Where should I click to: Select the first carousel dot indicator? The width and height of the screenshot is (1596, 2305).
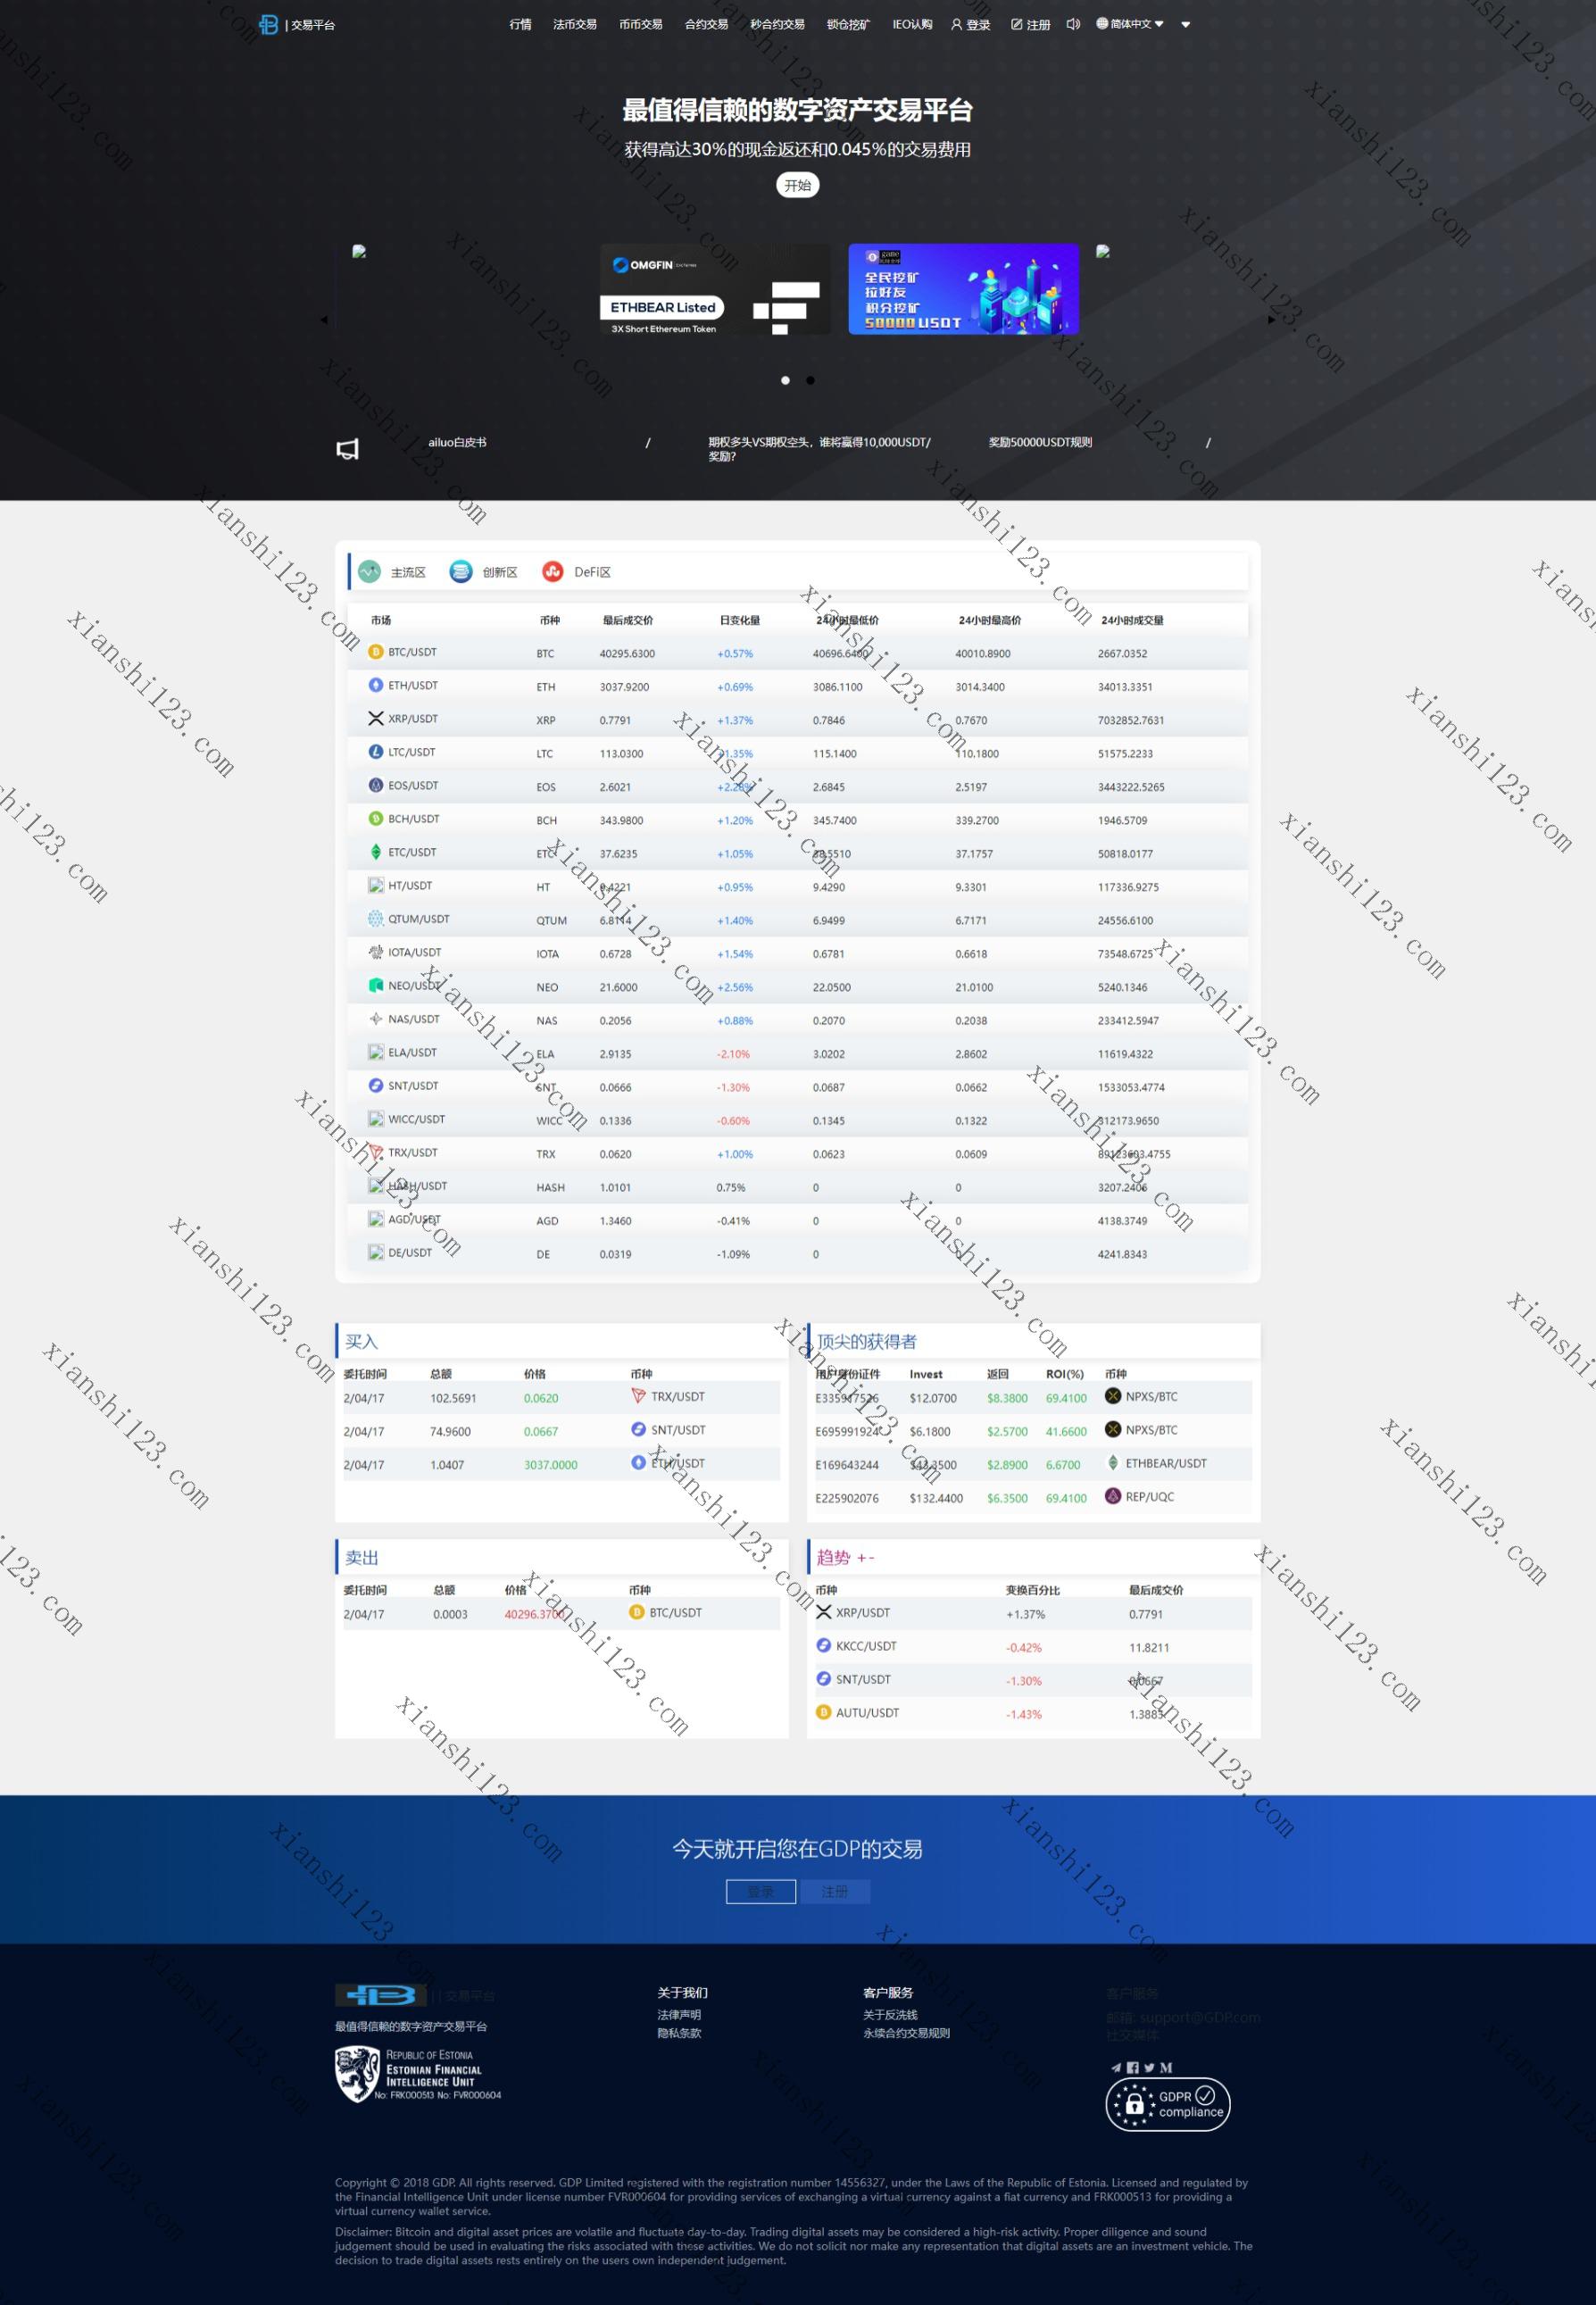[x=785, y=380]
